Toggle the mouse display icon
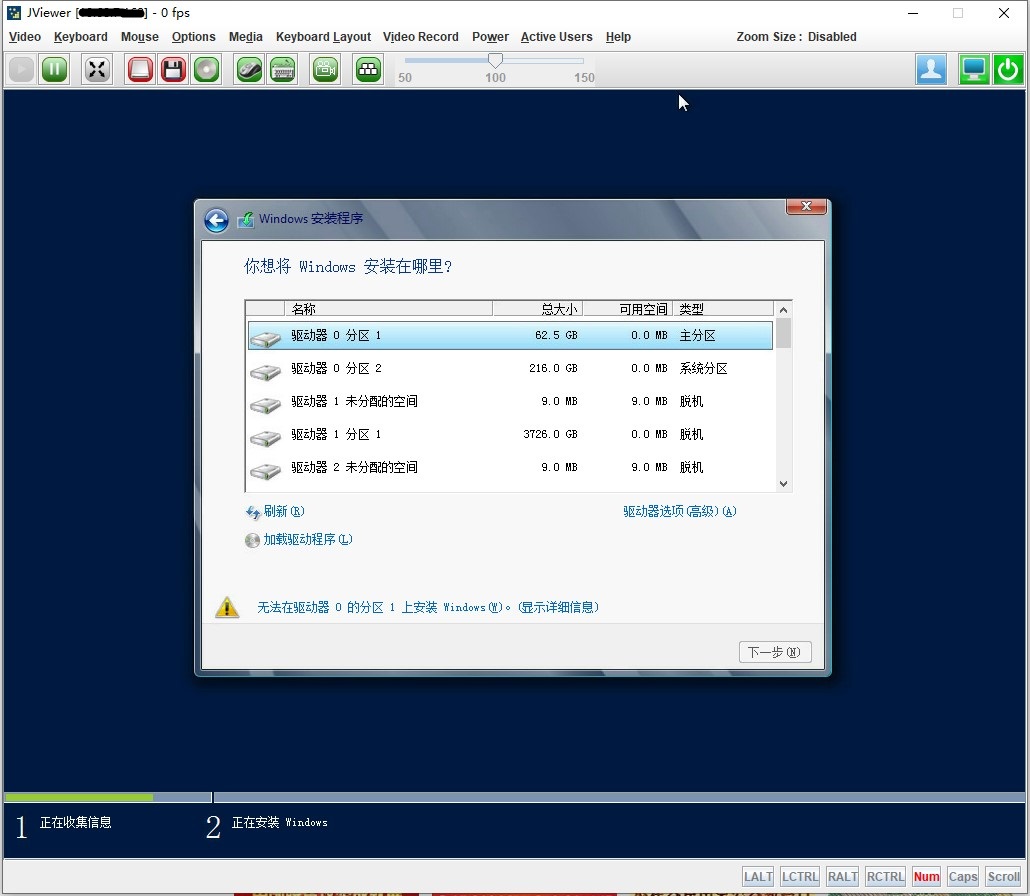 click(250, 69)
